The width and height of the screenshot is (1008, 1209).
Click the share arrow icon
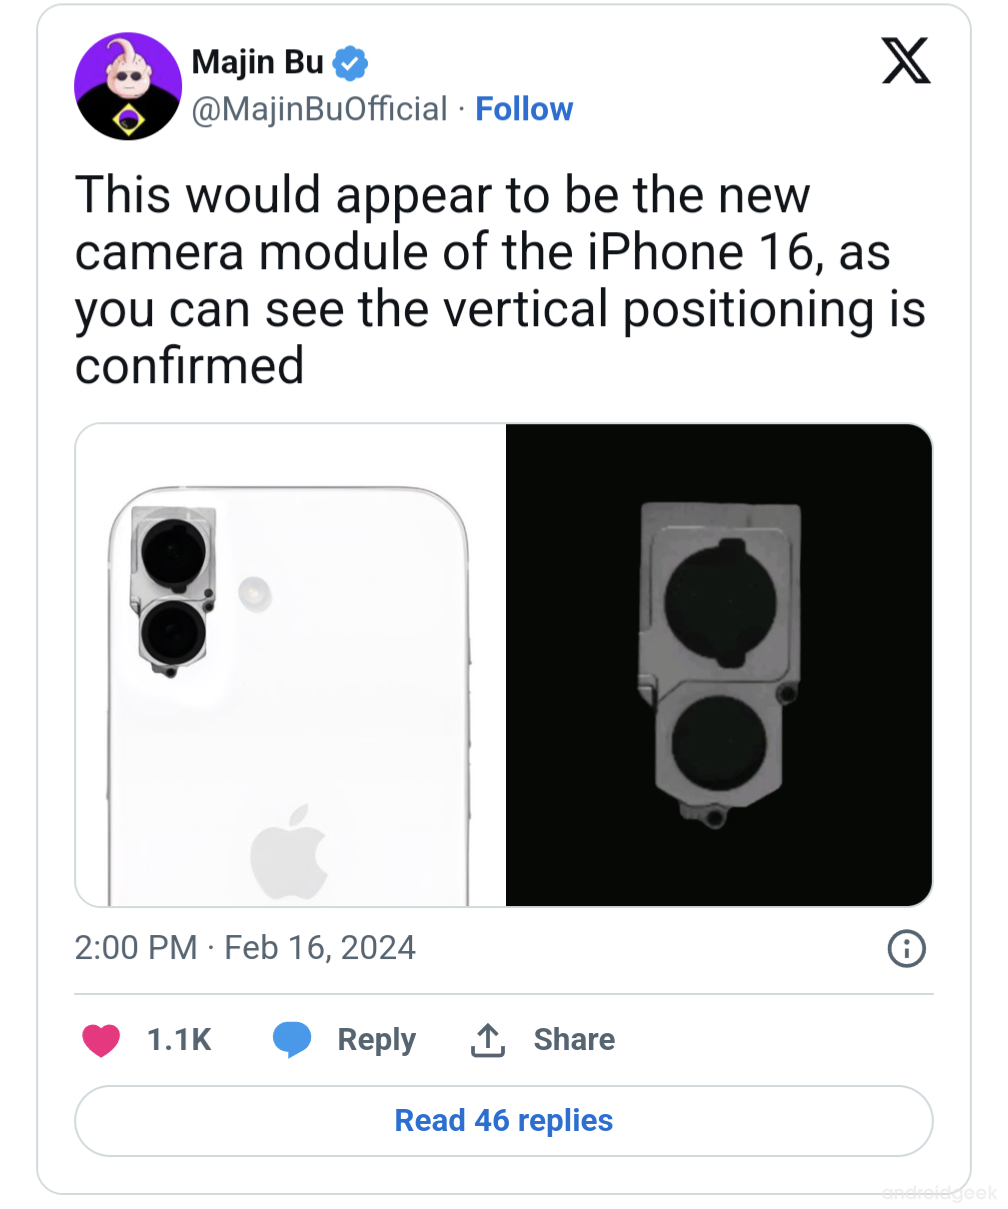(x=487, y=1040)
